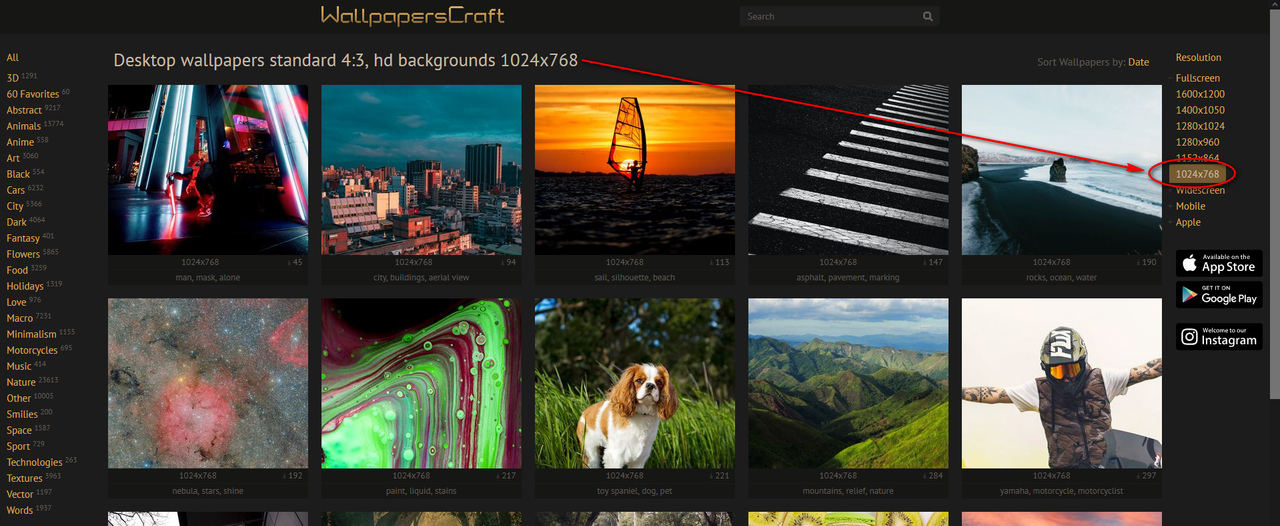Image resolution: width=1280 pixels, height=526 pixels.
Task: Expand the Fullscreen resolution group
Action: point(1197,78)
